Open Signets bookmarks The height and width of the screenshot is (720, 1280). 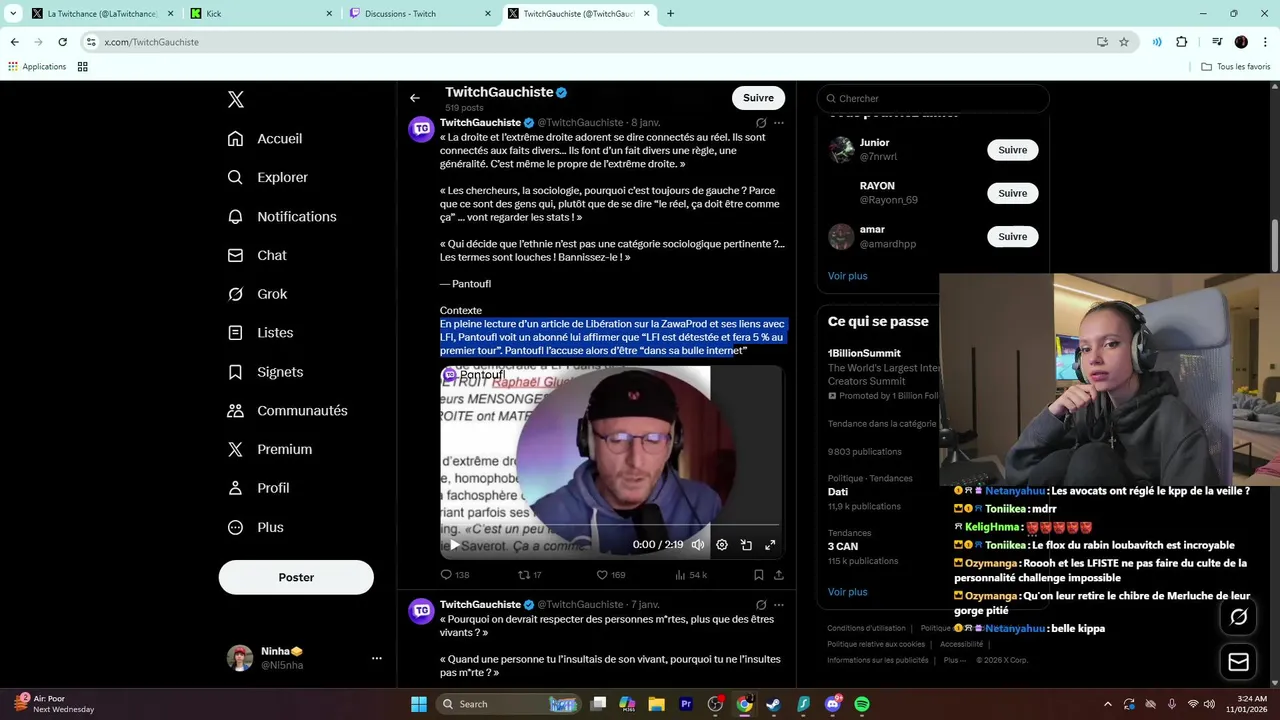pyautogui.click(x=265, y=372)
